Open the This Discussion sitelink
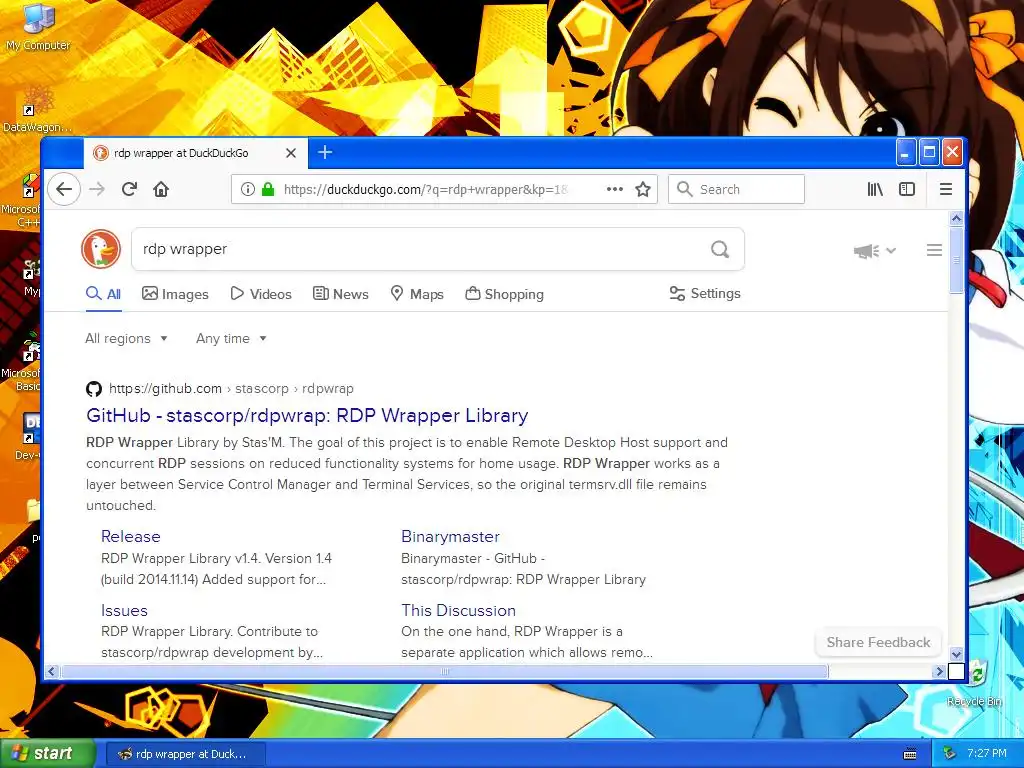This screenshot has width=1024, height=768. click(458, 611)
